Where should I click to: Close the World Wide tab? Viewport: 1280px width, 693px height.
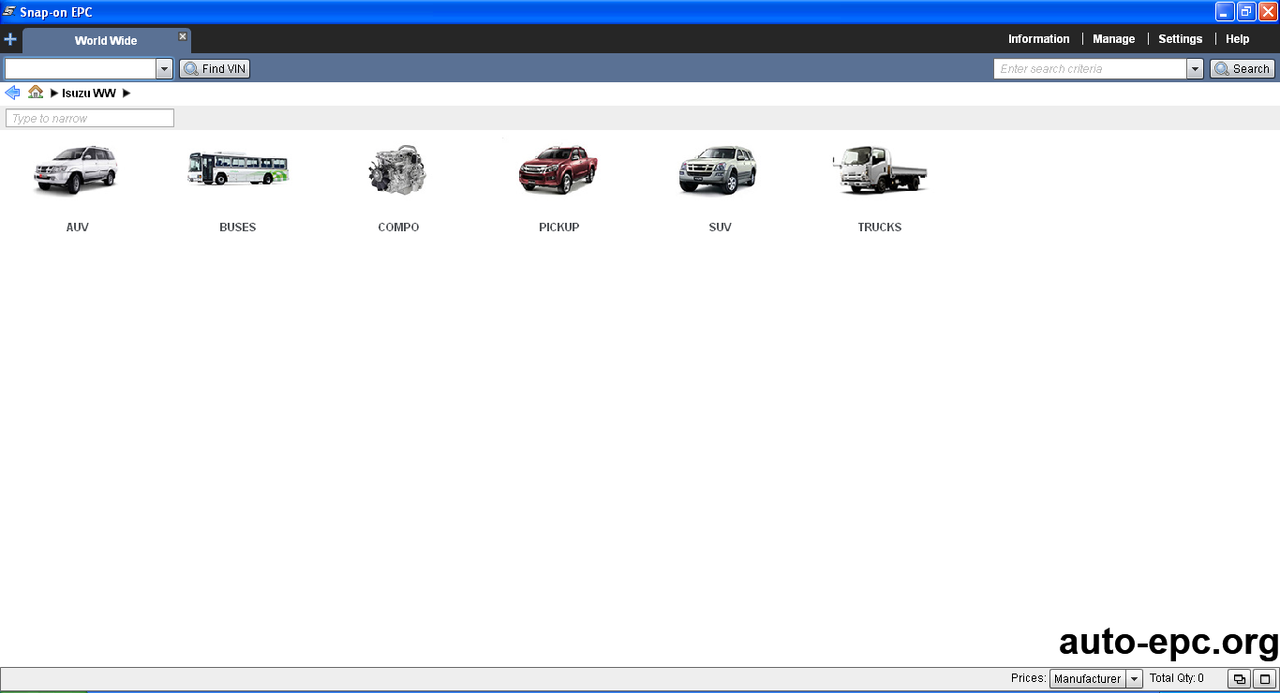(x=182, y=36)
